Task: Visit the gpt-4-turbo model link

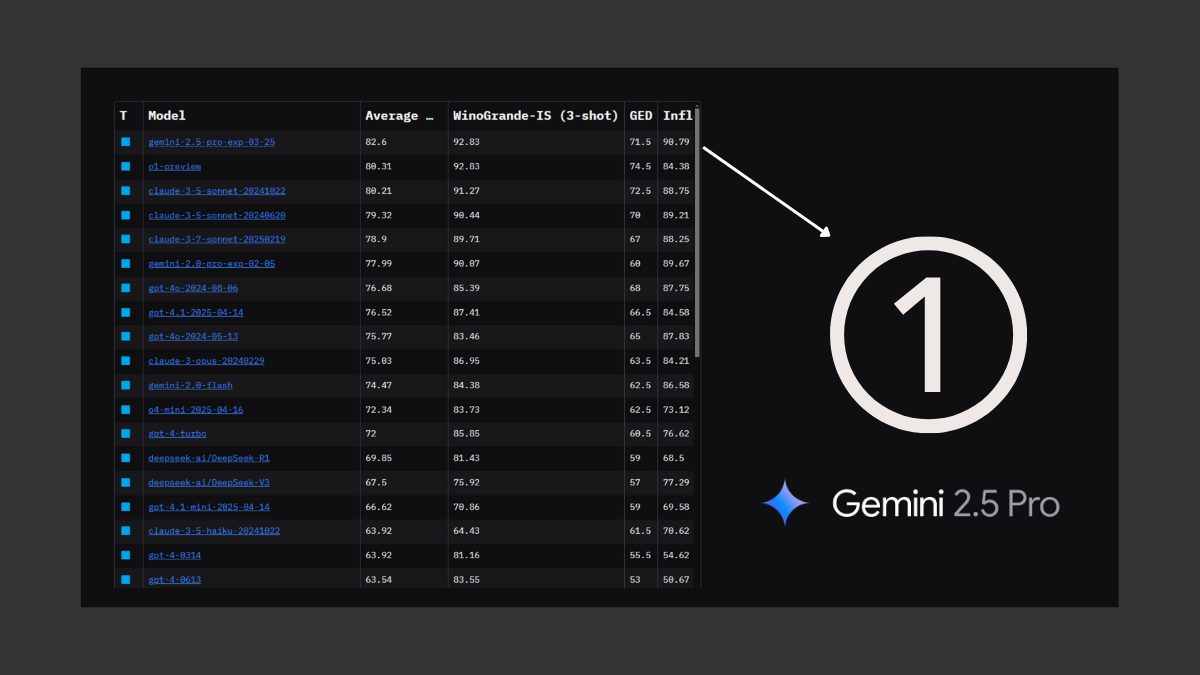Action: point(177,434)
